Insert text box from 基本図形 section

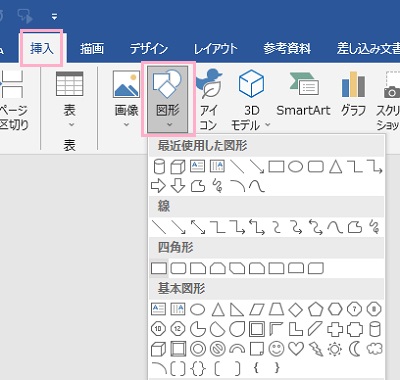click(158, 309)
